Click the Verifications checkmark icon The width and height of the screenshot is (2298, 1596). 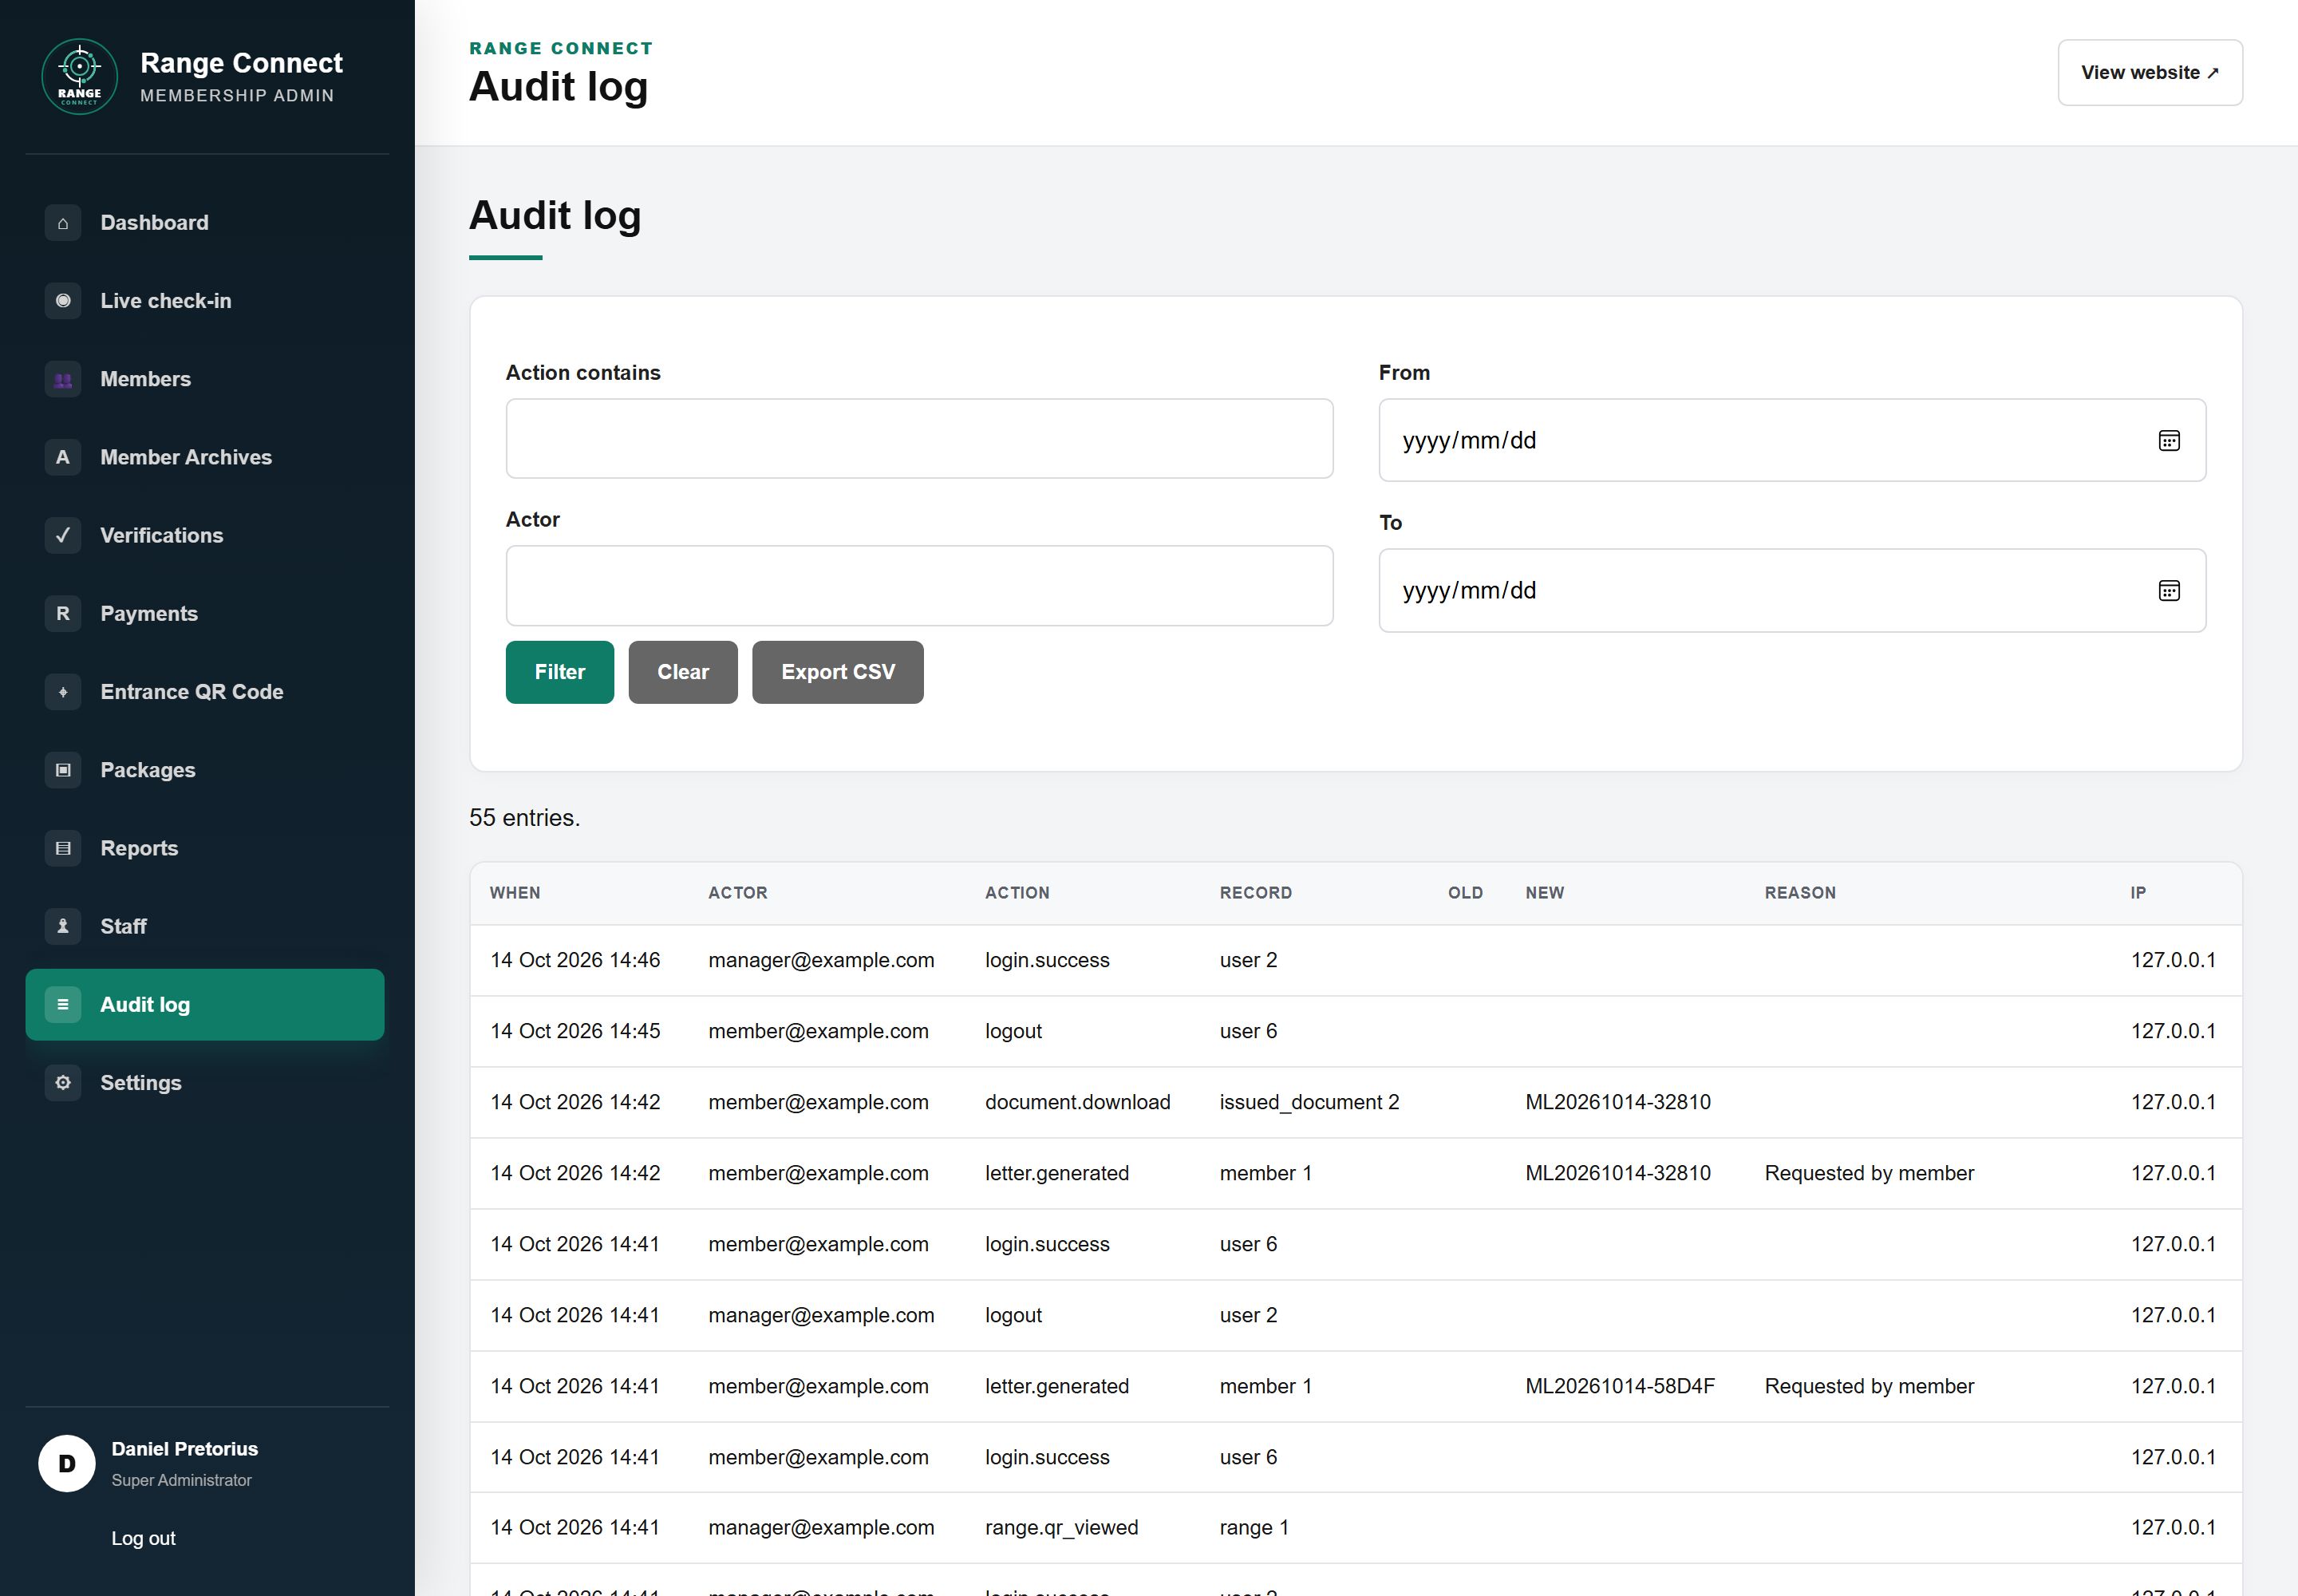[63, 535]
